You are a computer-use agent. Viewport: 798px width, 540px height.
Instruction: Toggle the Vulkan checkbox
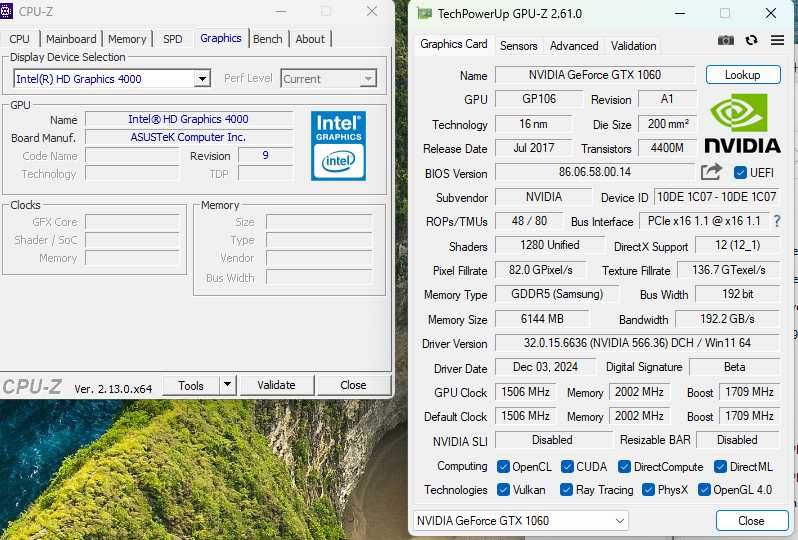pos(503,490)
